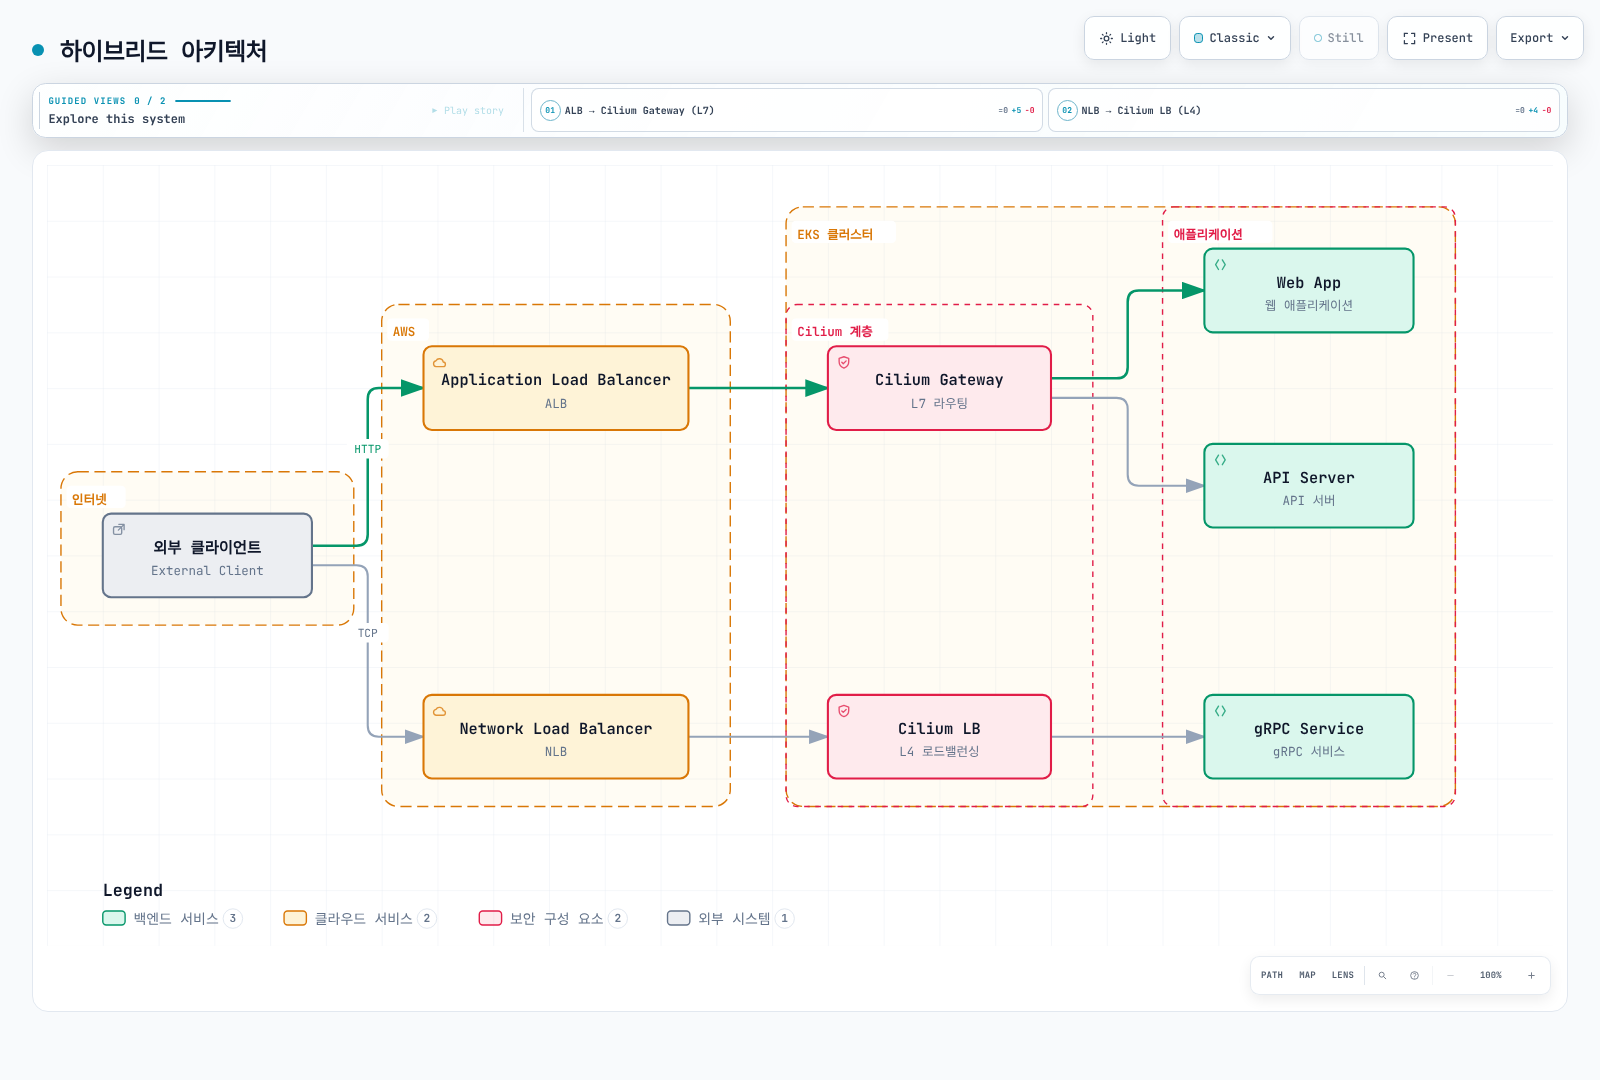1600x1080 pixels.
Task: Click the EKS 클러스터 group label
Action: pyautogui.click(x=835, y=235)
